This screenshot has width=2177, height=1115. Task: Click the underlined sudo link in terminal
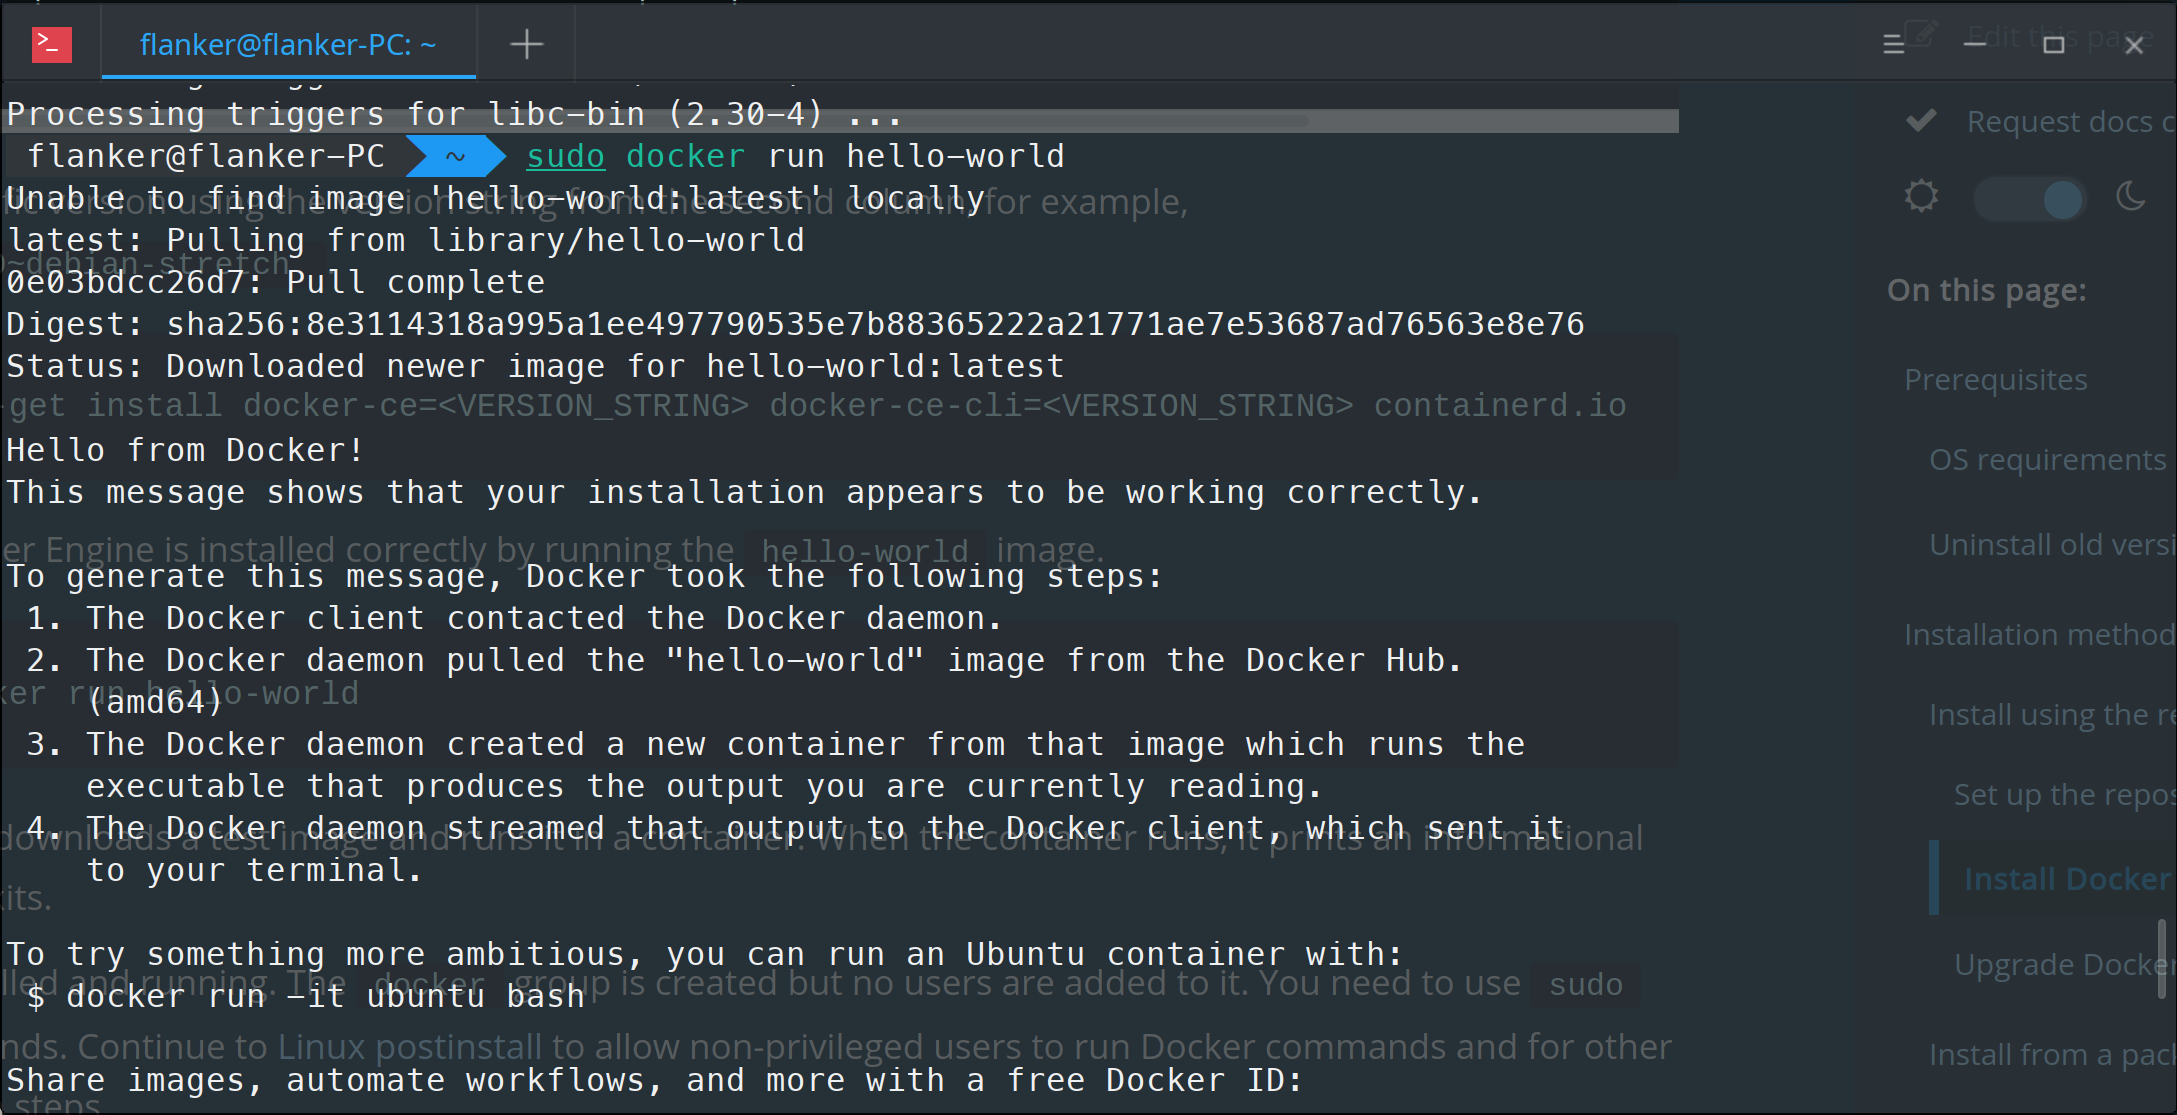pos(565,156)
